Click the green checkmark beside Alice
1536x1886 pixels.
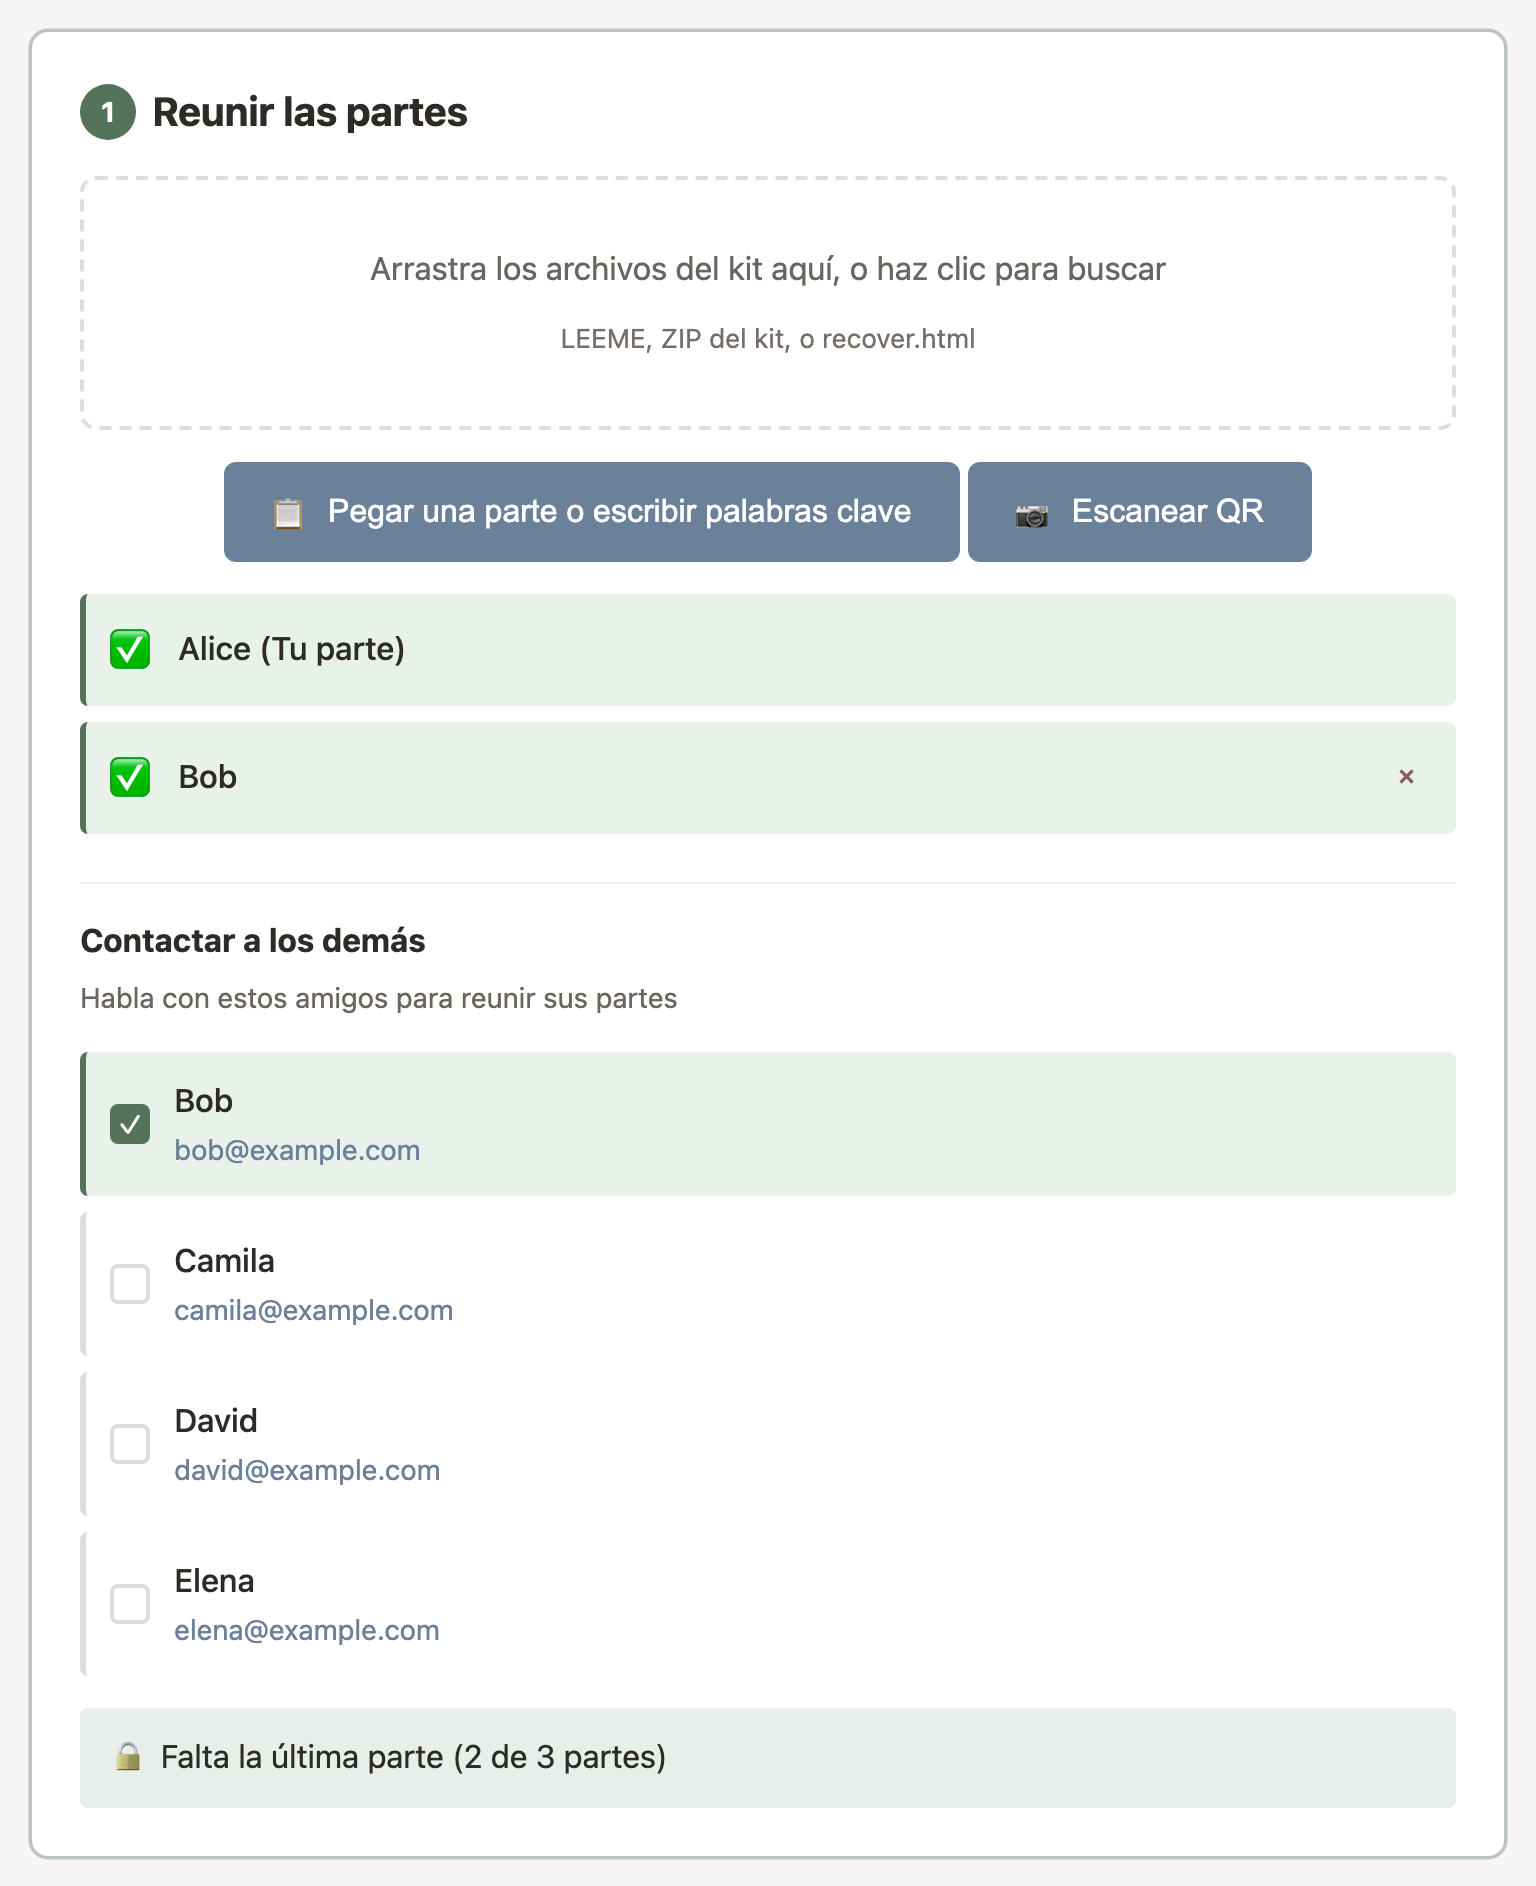(130, 649)
